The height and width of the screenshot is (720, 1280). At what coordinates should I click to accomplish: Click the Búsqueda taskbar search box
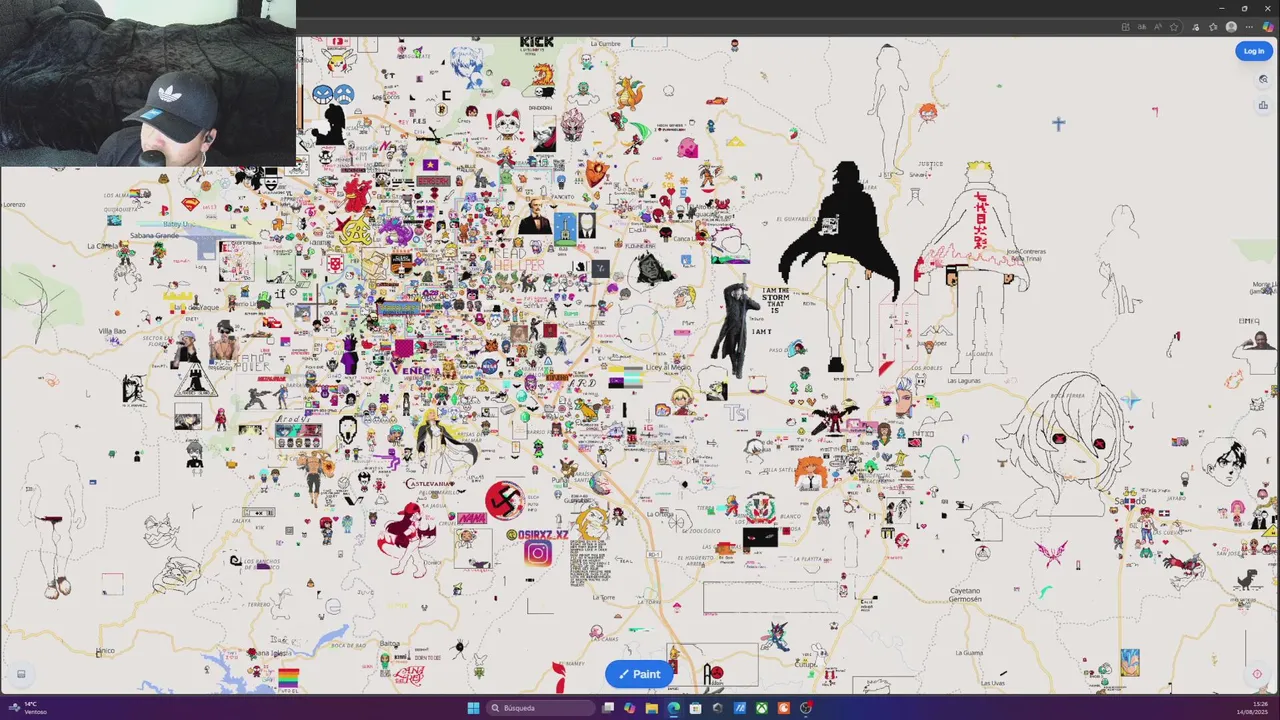[x=540, y=708]
